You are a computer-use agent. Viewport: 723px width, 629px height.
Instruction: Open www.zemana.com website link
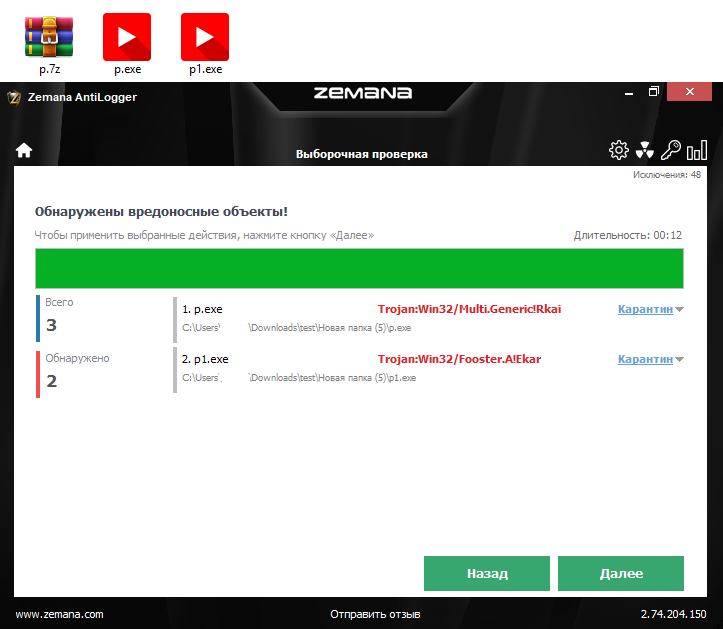[59, 614]
